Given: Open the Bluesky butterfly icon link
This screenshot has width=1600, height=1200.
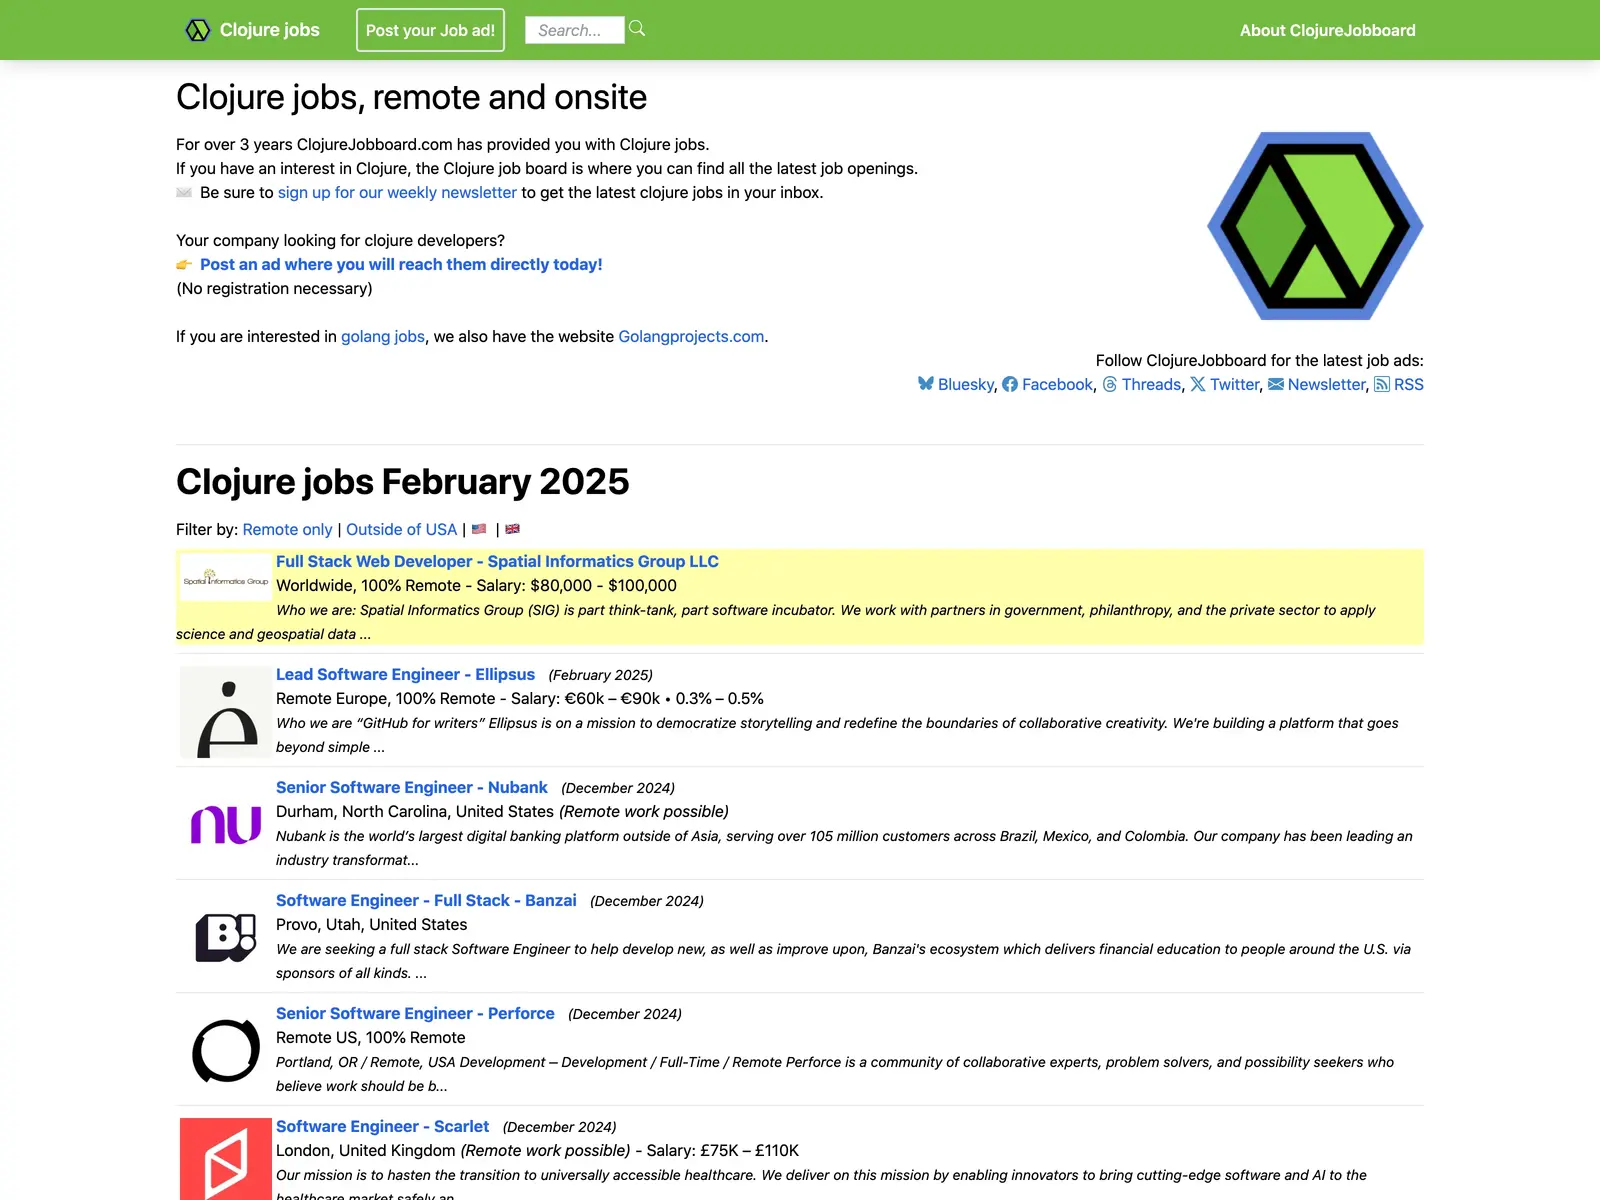Looking at the screenshot, I should (x=926, y=384).
